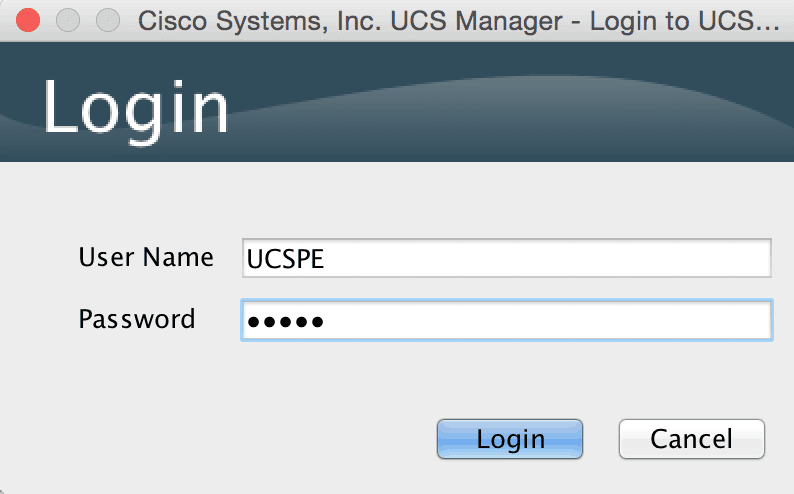
Task: Click the large white Login banner heading
Action: pyautogui.click(x=136, y=109)
